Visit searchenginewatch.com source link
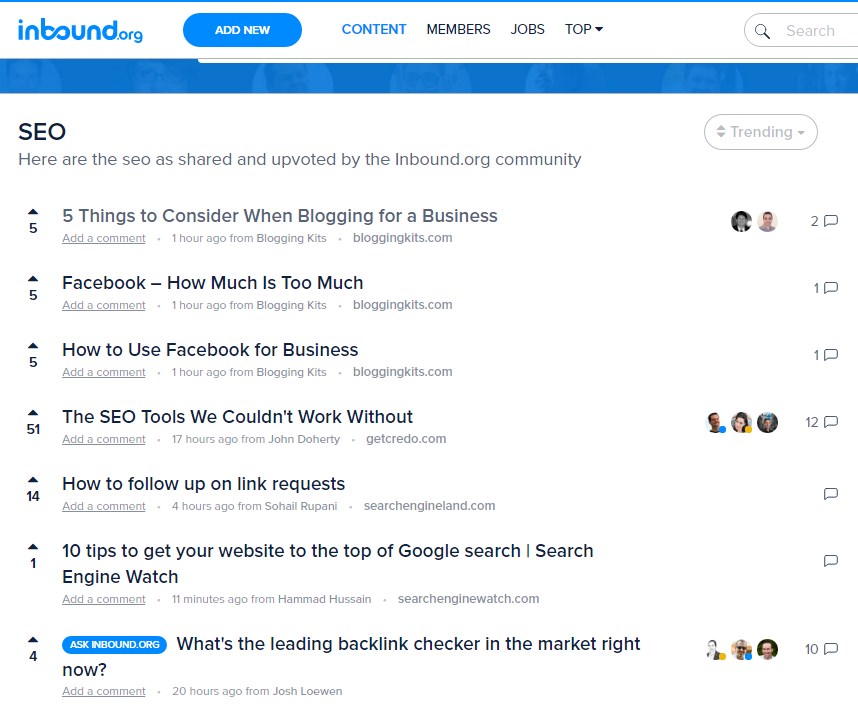 (x=468, y=599)
